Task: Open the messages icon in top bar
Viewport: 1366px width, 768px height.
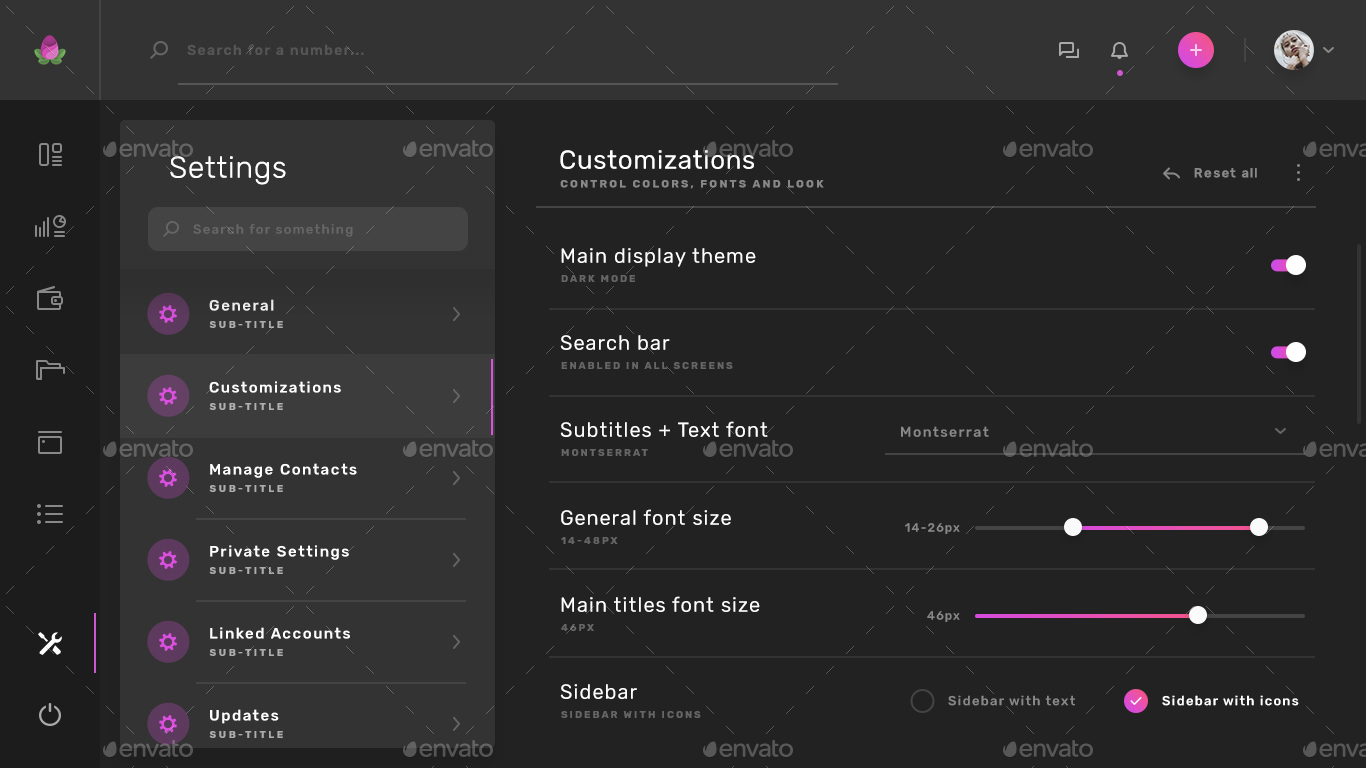Action: coord(1068,49)
